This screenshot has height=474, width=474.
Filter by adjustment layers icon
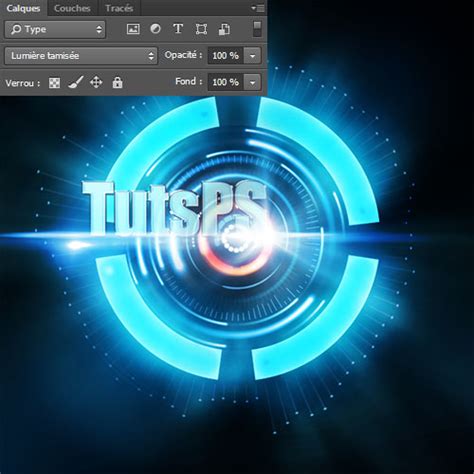[x=155, y=29]
